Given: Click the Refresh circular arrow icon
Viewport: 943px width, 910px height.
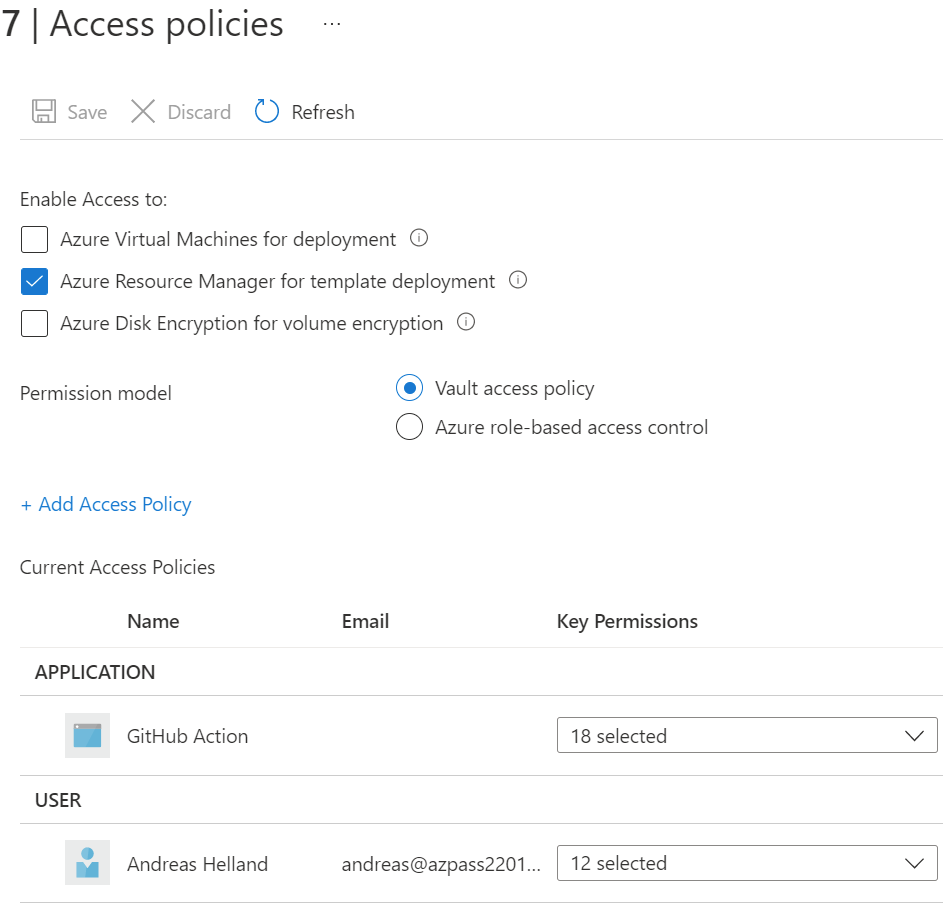Looking at the screenshot, I should [x=267, y=111].
